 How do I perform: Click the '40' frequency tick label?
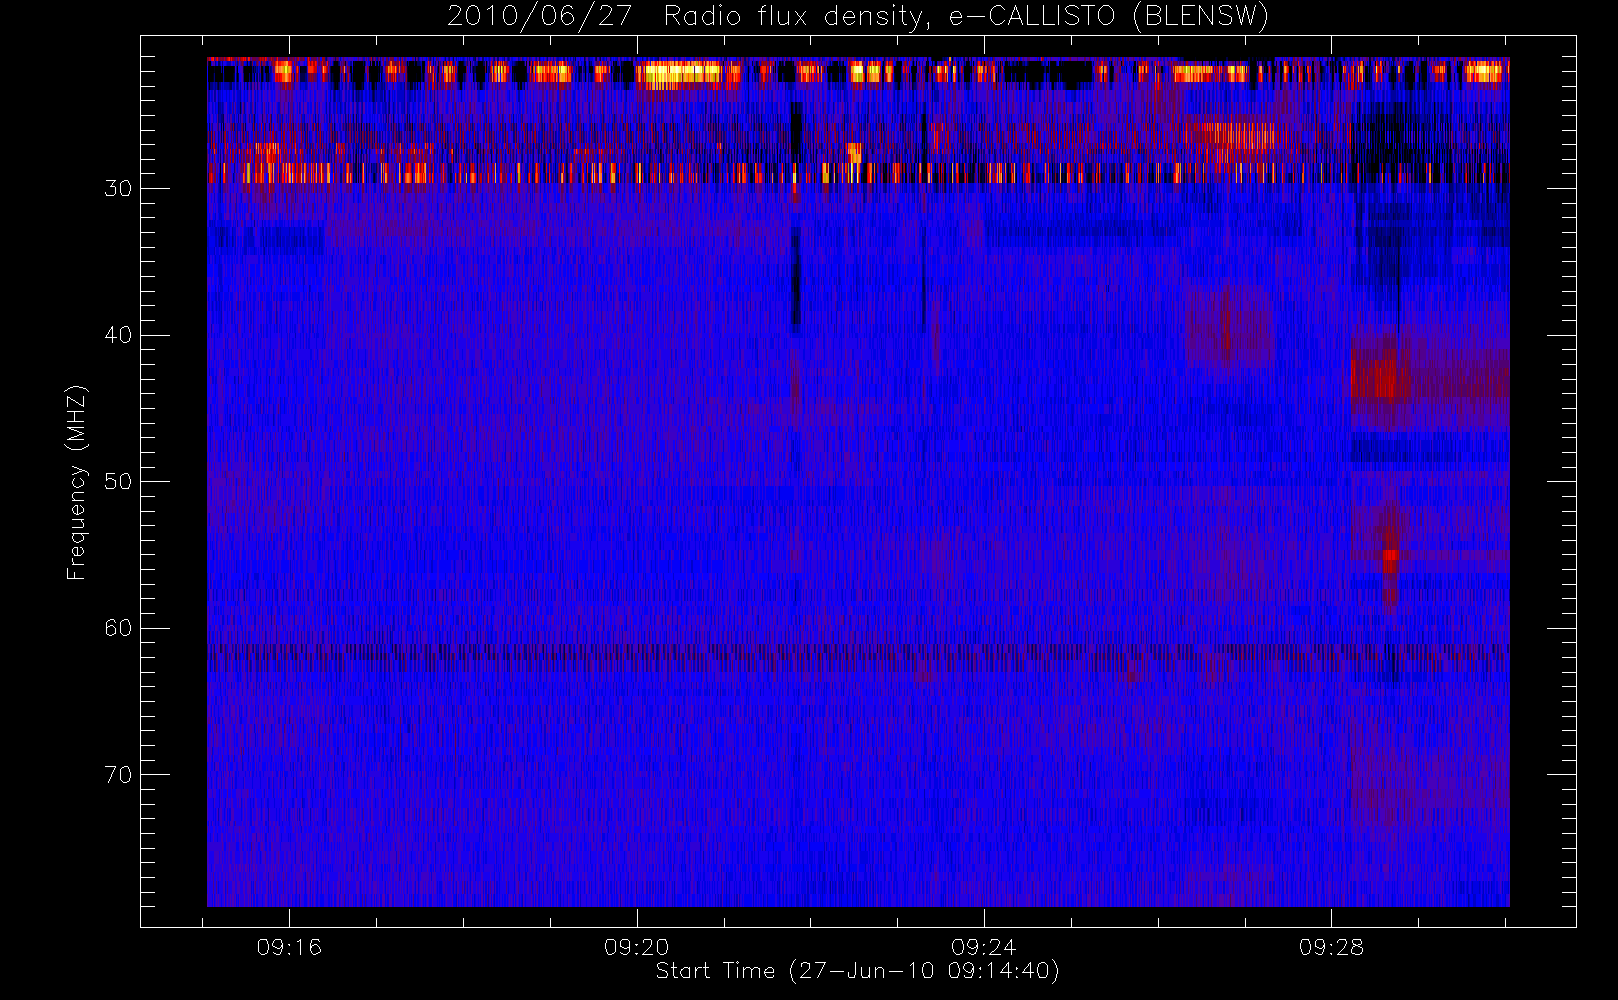[x=118, y=335]
